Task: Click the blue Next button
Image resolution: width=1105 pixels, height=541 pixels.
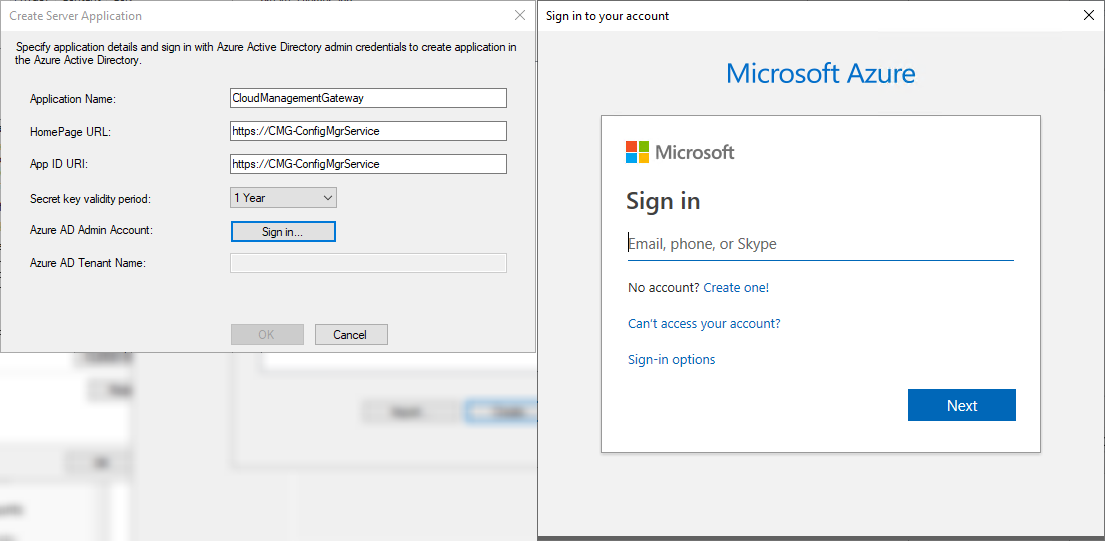Action: 961,405
